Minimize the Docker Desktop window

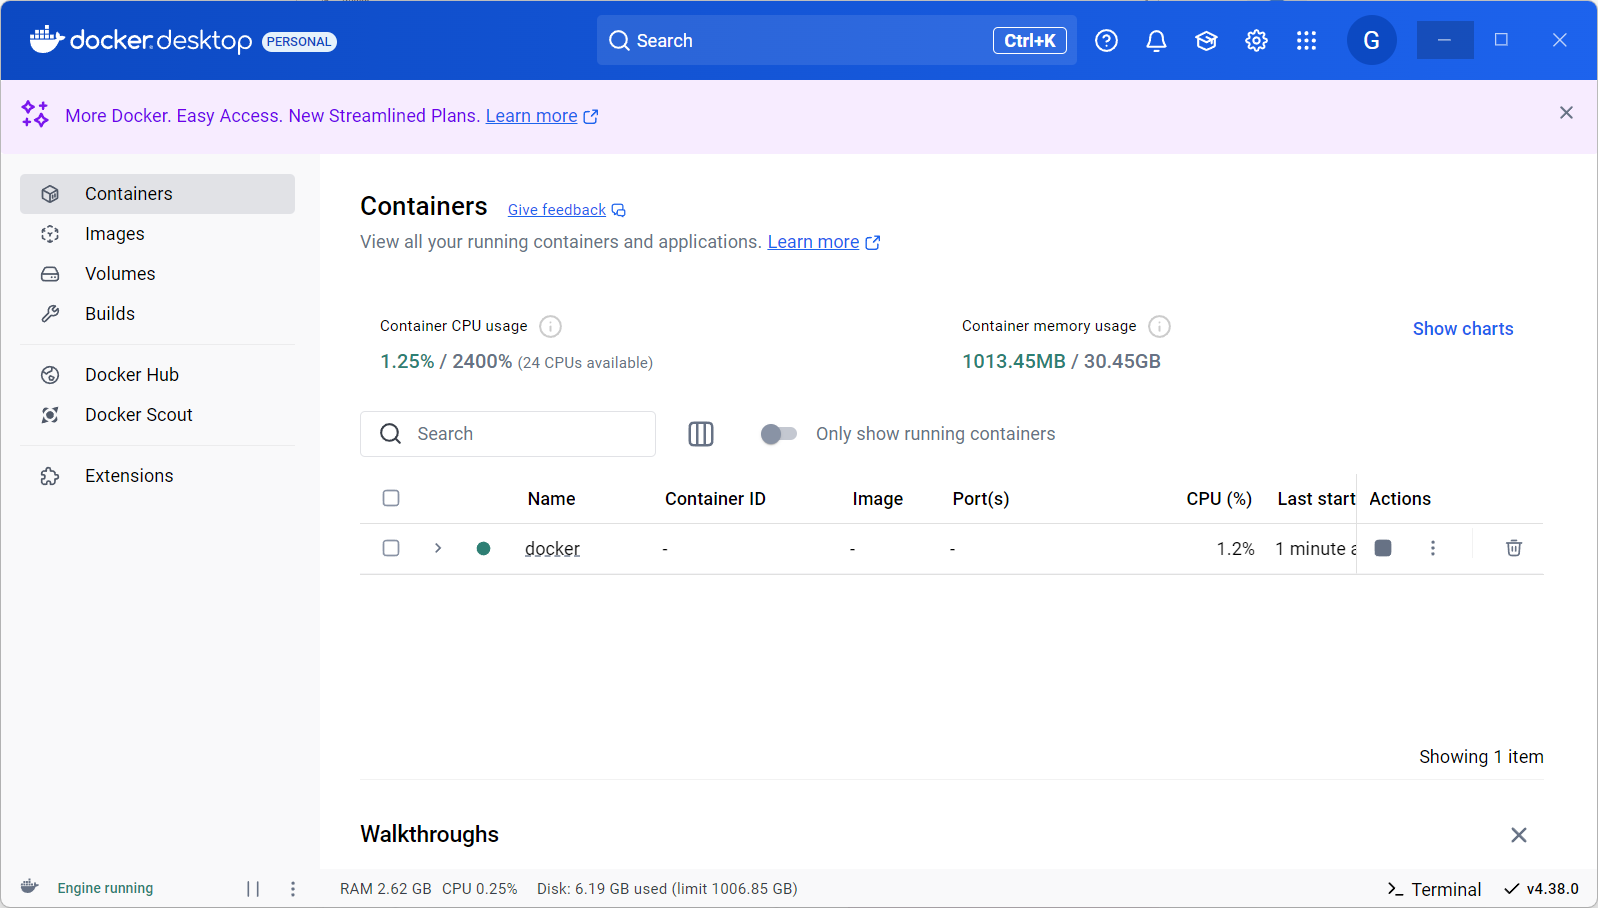[1445, 40]
